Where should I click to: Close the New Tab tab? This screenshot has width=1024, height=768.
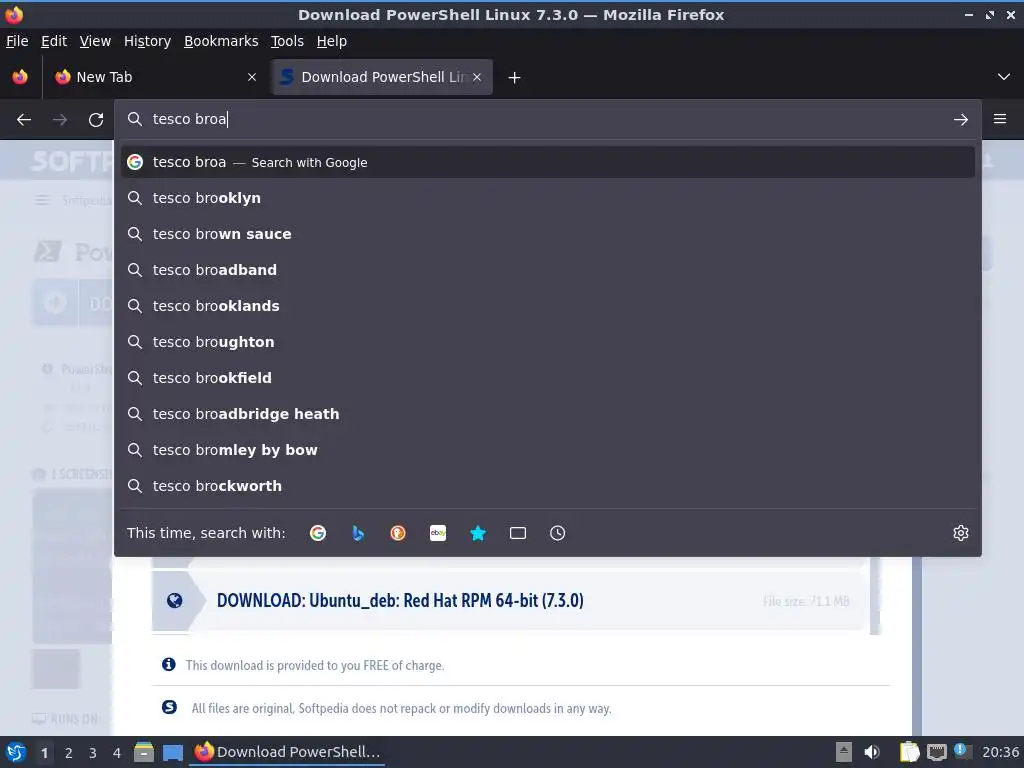252,77
